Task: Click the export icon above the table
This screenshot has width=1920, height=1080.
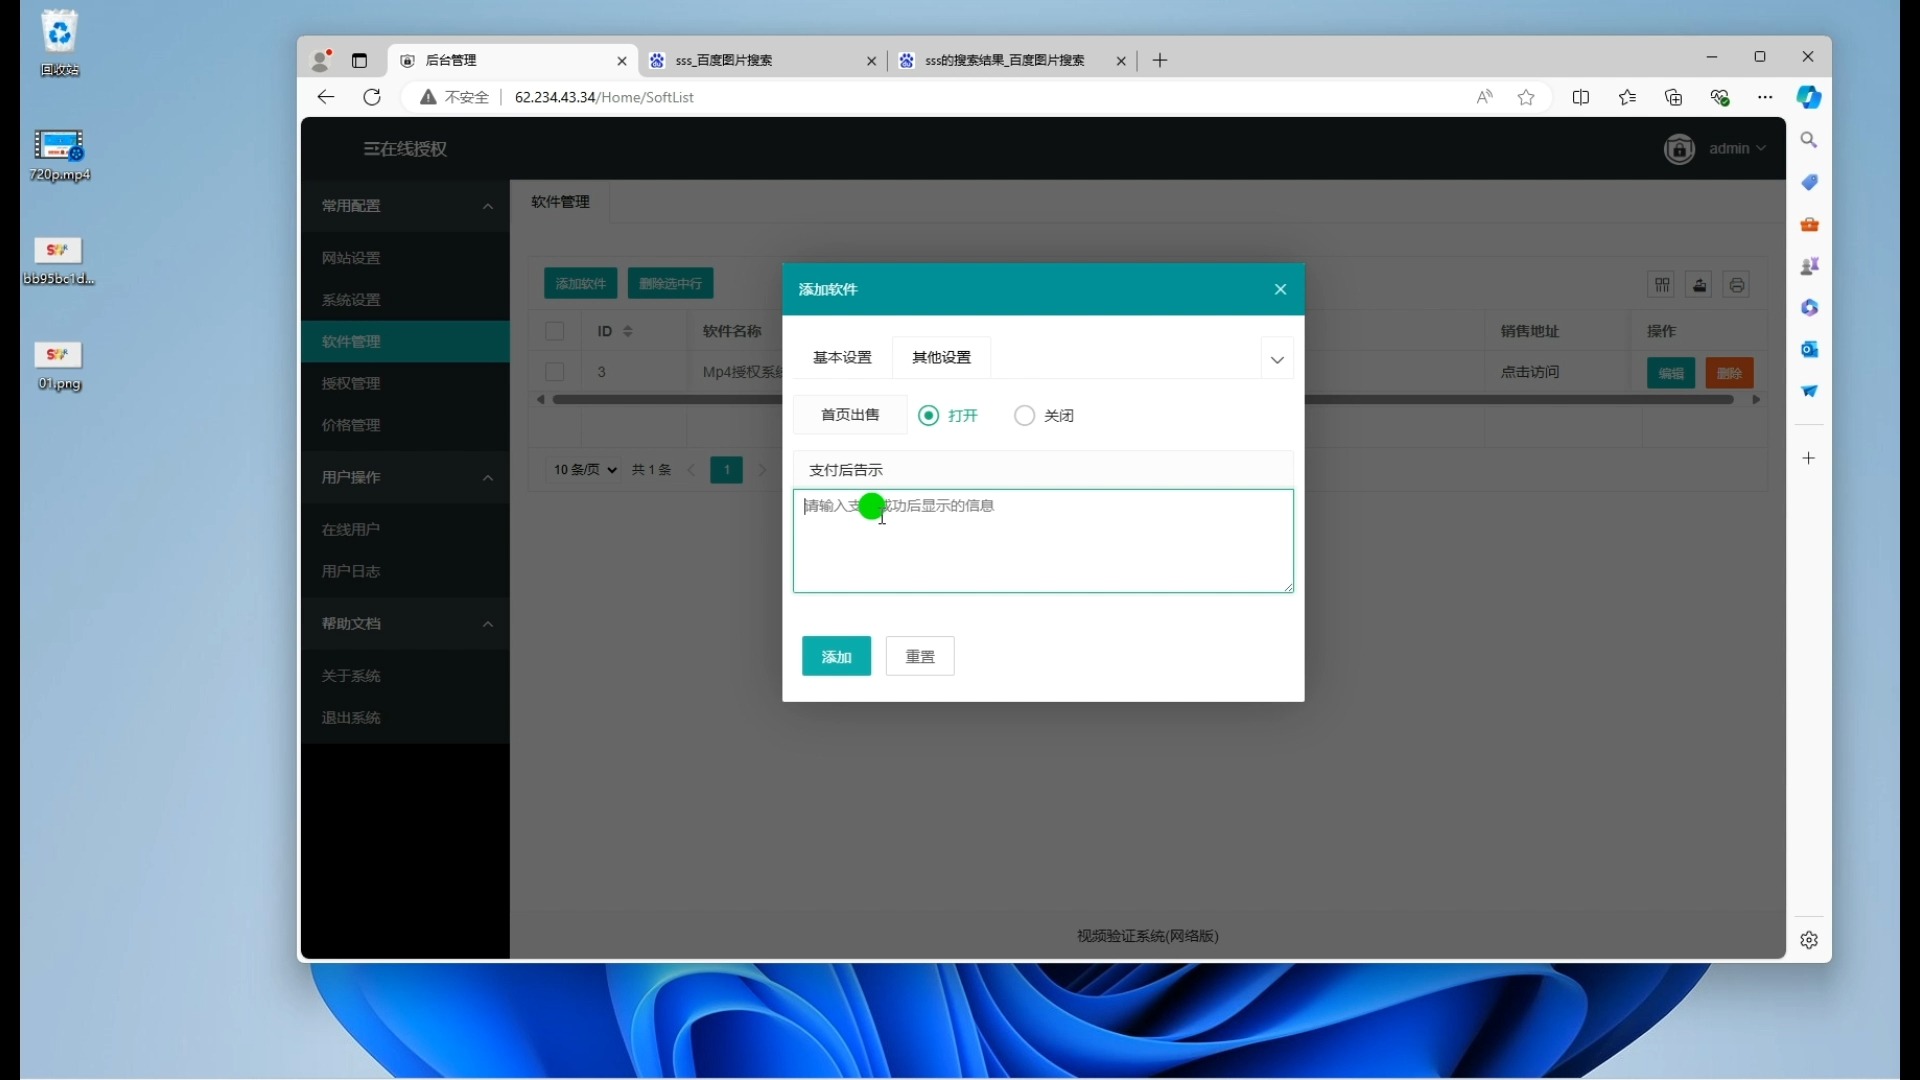Action: [1699, 285]
